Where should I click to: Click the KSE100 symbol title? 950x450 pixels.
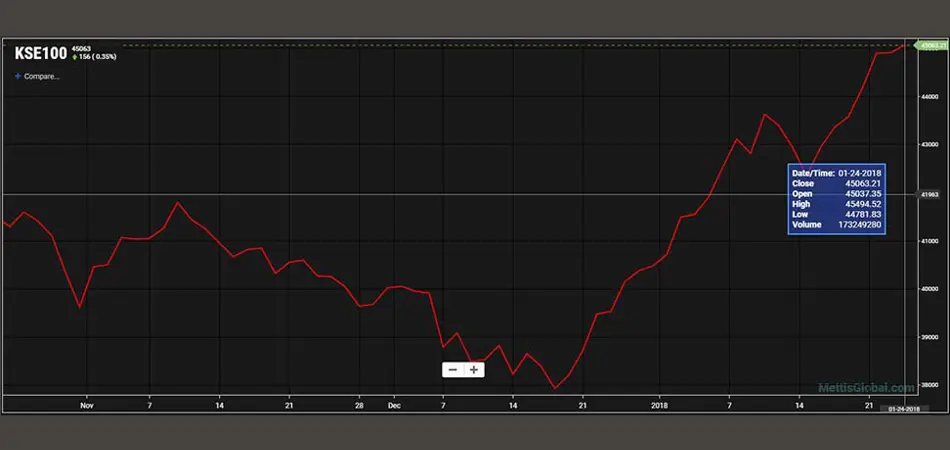40,52
